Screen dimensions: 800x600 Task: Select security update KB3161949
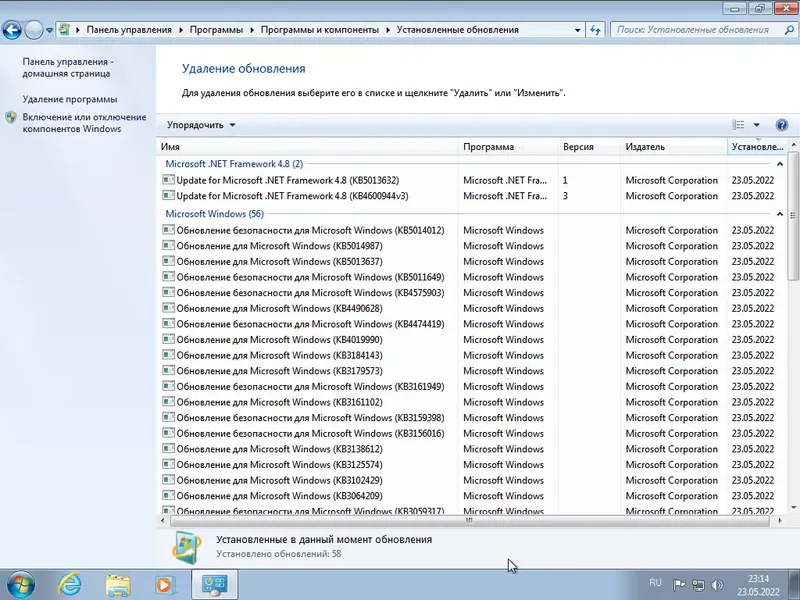pos(310,386)
